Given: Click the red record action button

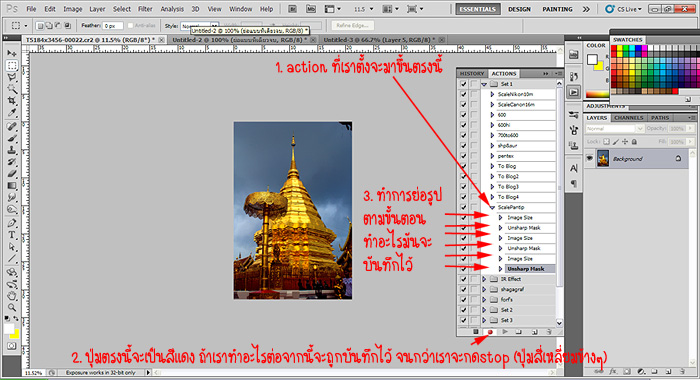Looking at the screenshot, I should click(x=490, y=332).
